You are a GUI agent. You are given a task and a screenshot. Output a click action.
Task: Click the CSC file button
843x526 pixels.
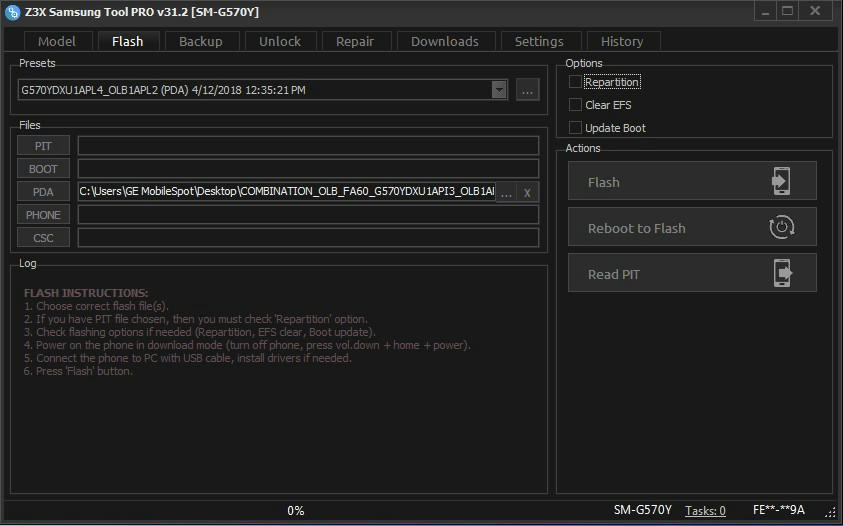point(44,238)
